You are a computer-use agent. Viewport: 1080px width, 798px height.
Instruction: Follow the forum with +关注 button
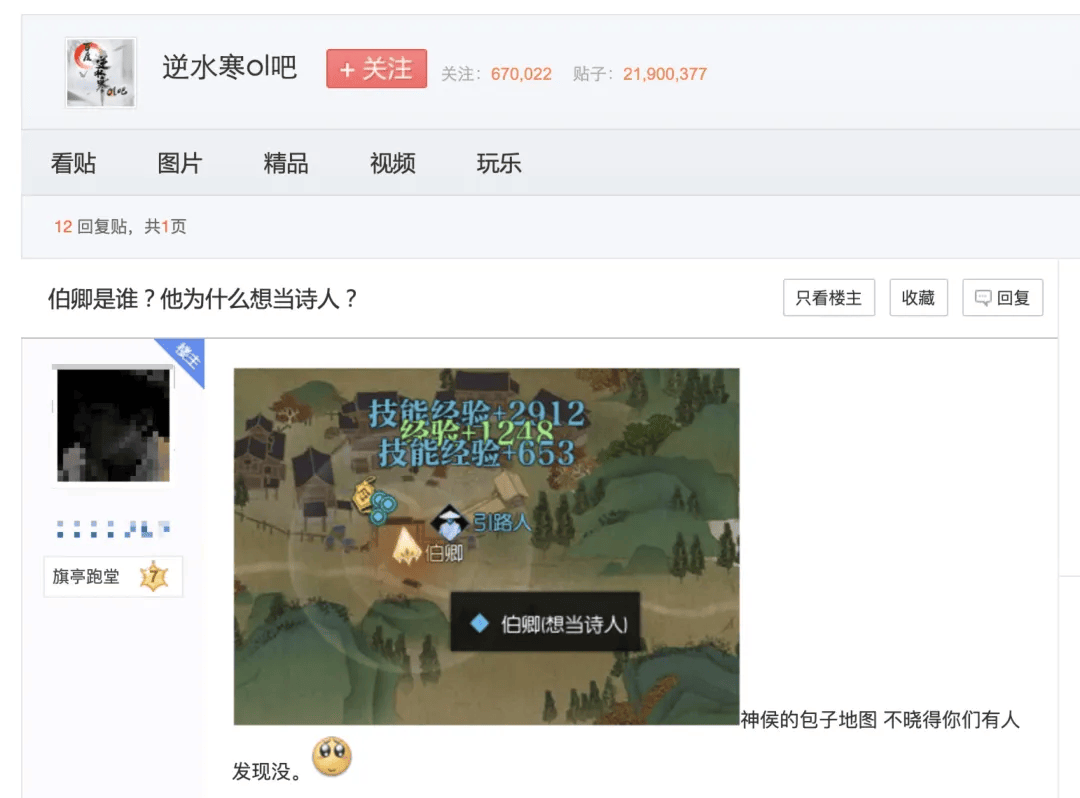pyautogui.click(x=376, y=68)
